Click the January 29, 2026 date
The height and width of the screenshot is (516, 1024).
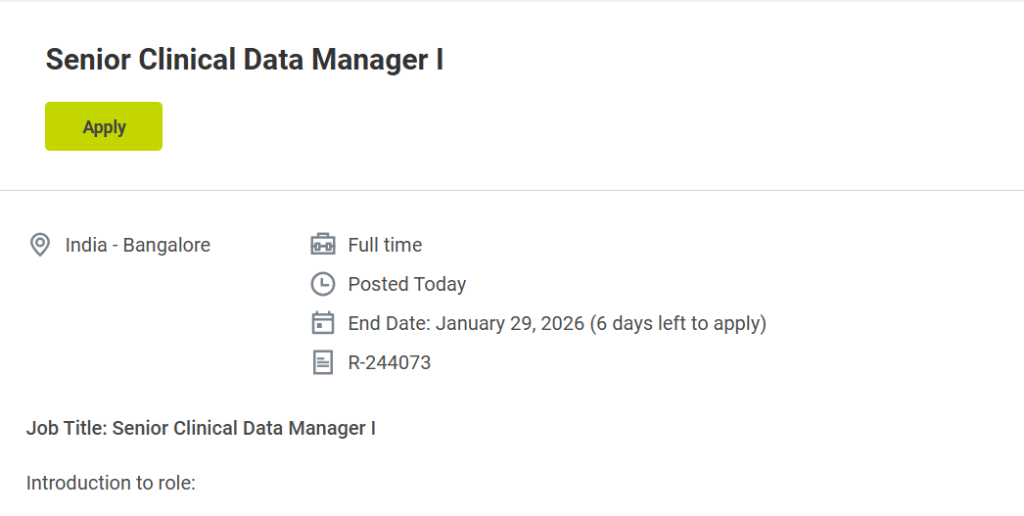pyautogui.click(x=510, y=323)
